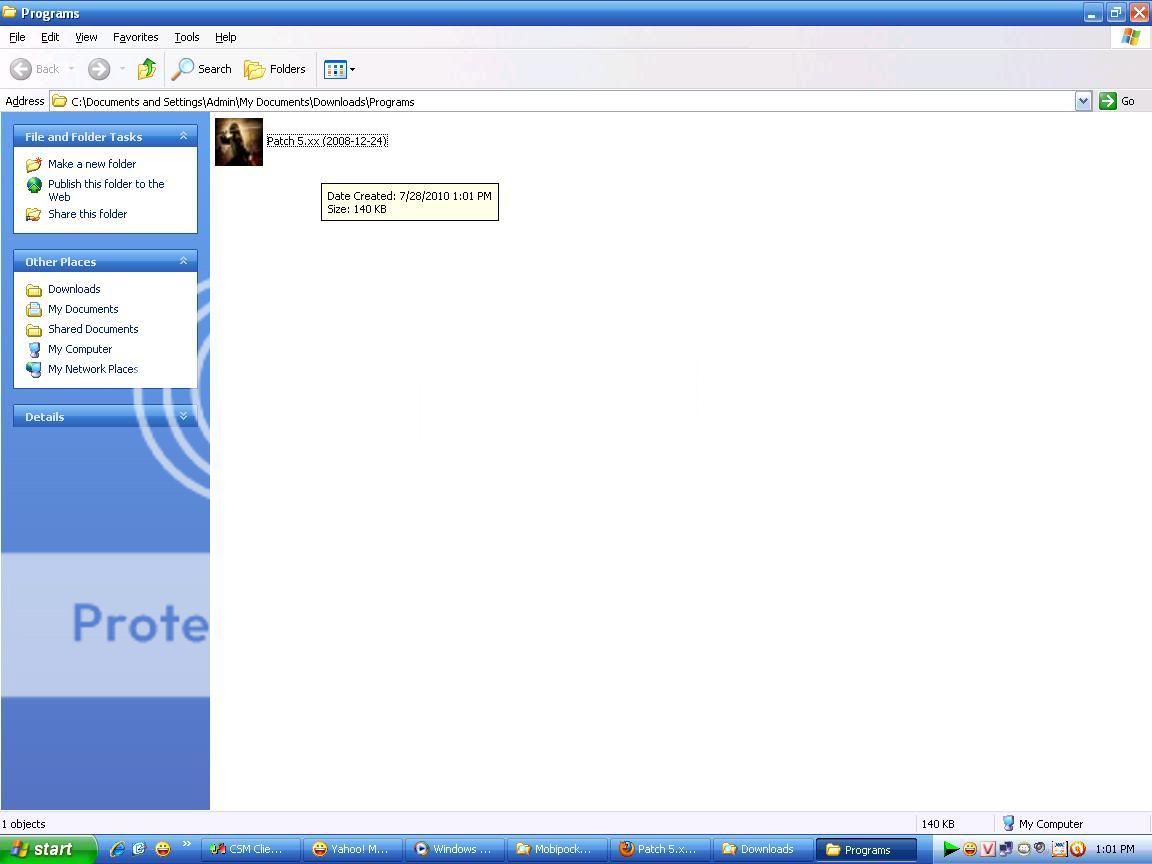Click the My Computer icon in sidebar

click(34, 349)
